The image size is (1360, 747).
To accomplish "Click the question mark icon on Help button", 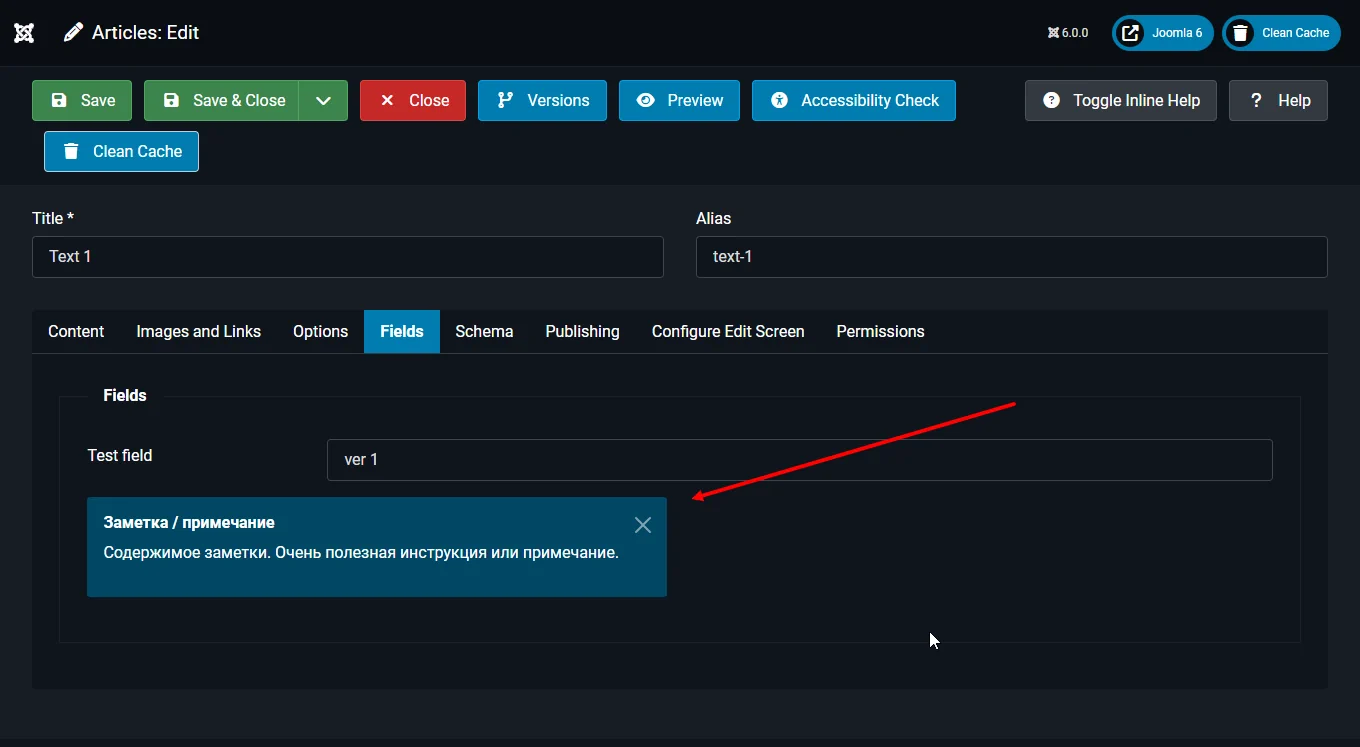I will click(x=1256, y=100).
